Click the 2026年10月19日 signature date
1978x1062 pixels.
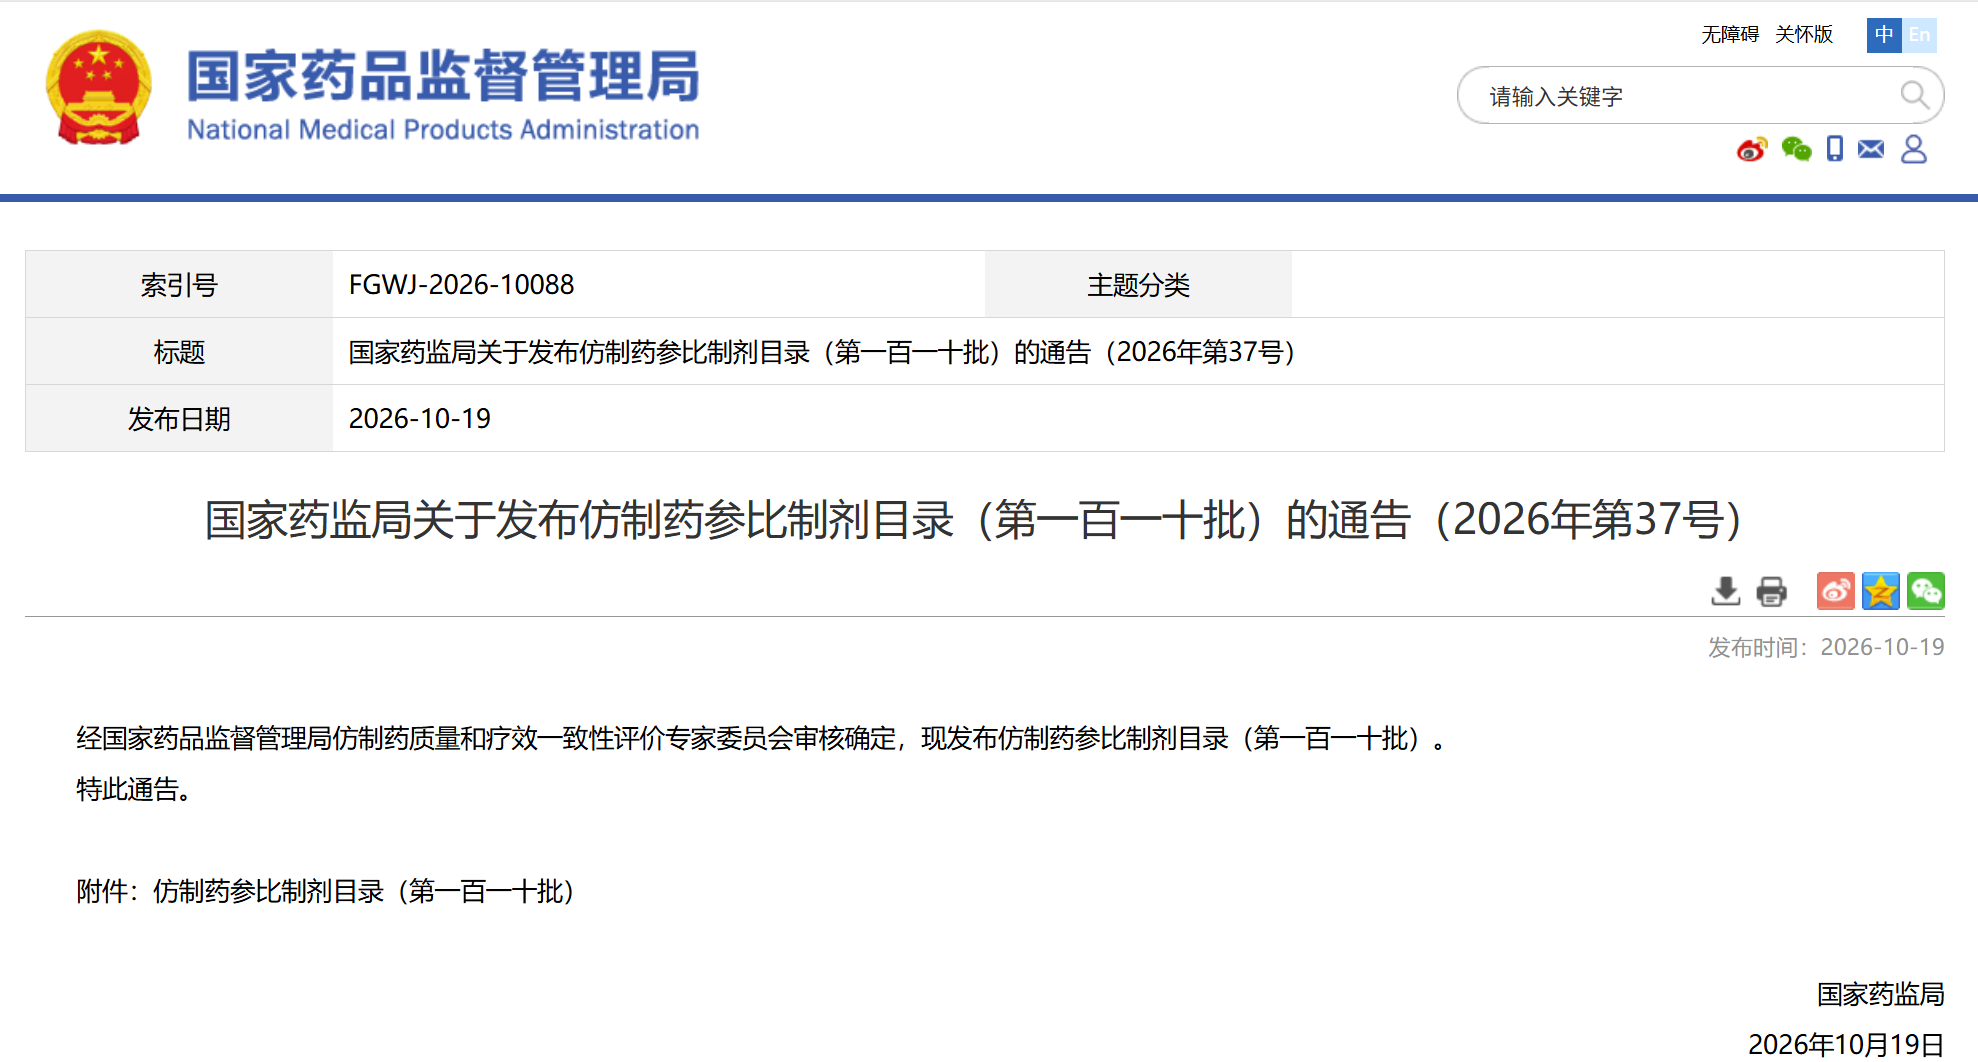pyautogui.click(x=1846, y=1044)
